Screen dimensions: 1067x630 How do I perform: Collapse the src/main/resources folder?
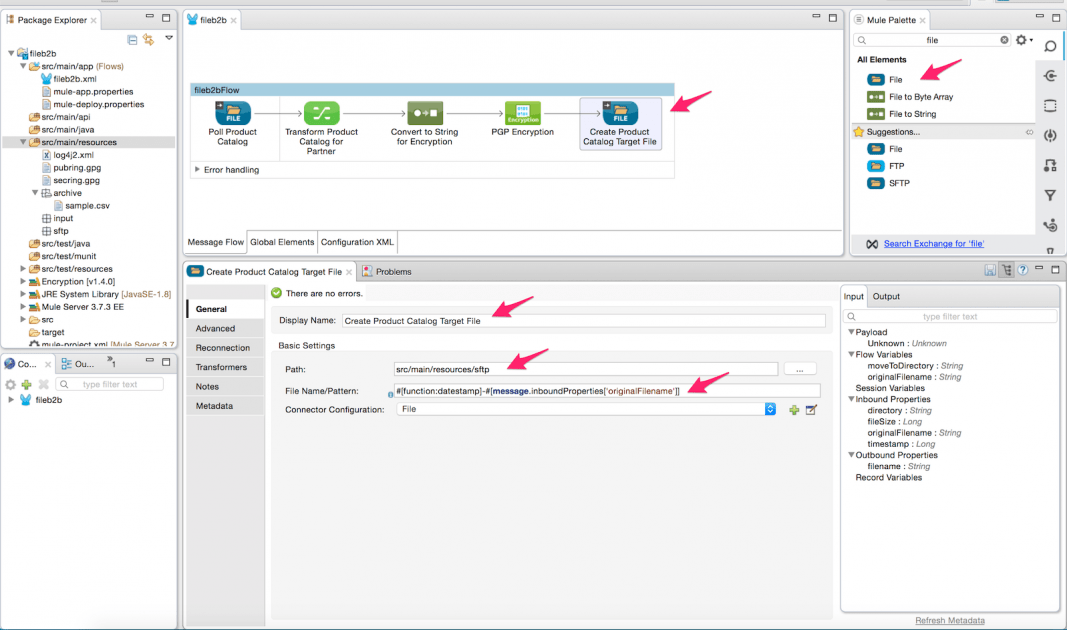click(23, 141)
